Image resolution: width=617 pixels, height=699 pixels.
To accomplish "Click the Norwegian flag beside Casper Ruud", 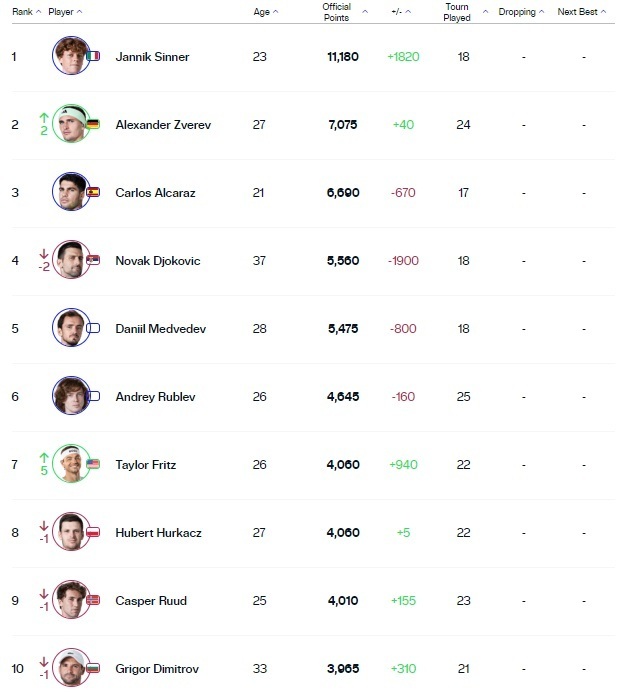I will (93, 600).
